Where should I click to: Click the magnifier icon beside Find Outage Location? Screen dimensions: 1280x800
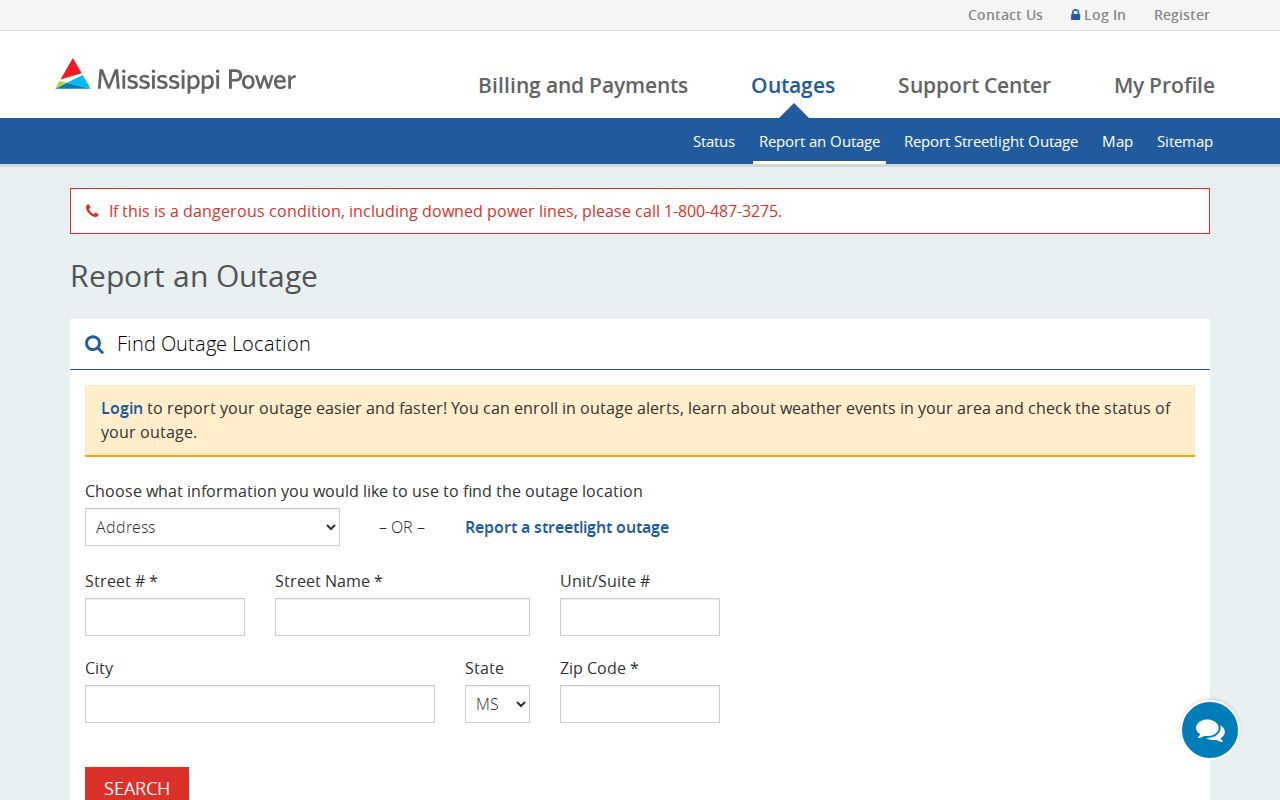[95, 344]
